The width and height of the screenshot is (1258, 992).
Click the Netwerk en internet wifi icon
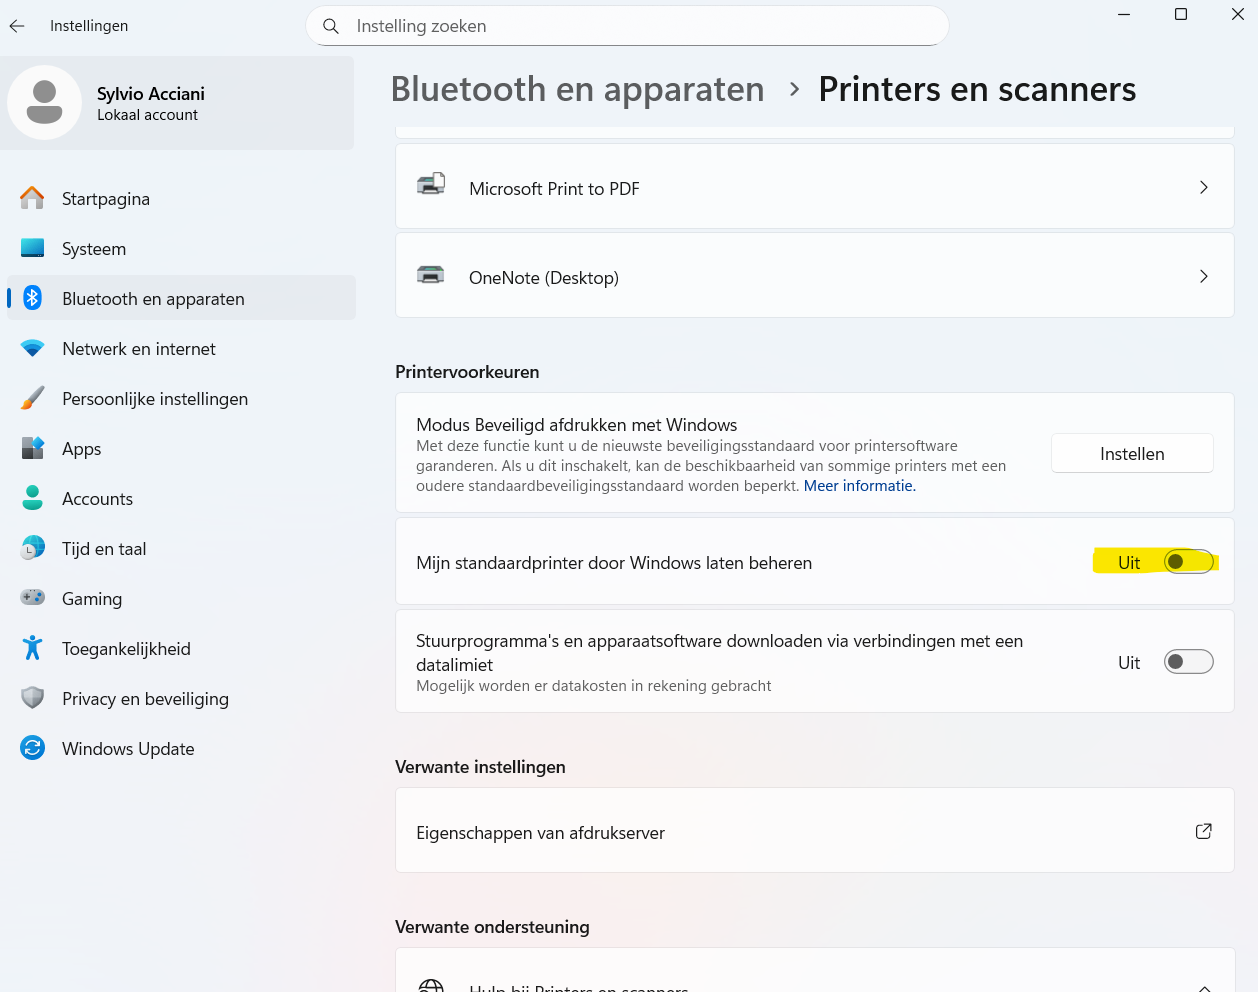[x=32, y=348]
